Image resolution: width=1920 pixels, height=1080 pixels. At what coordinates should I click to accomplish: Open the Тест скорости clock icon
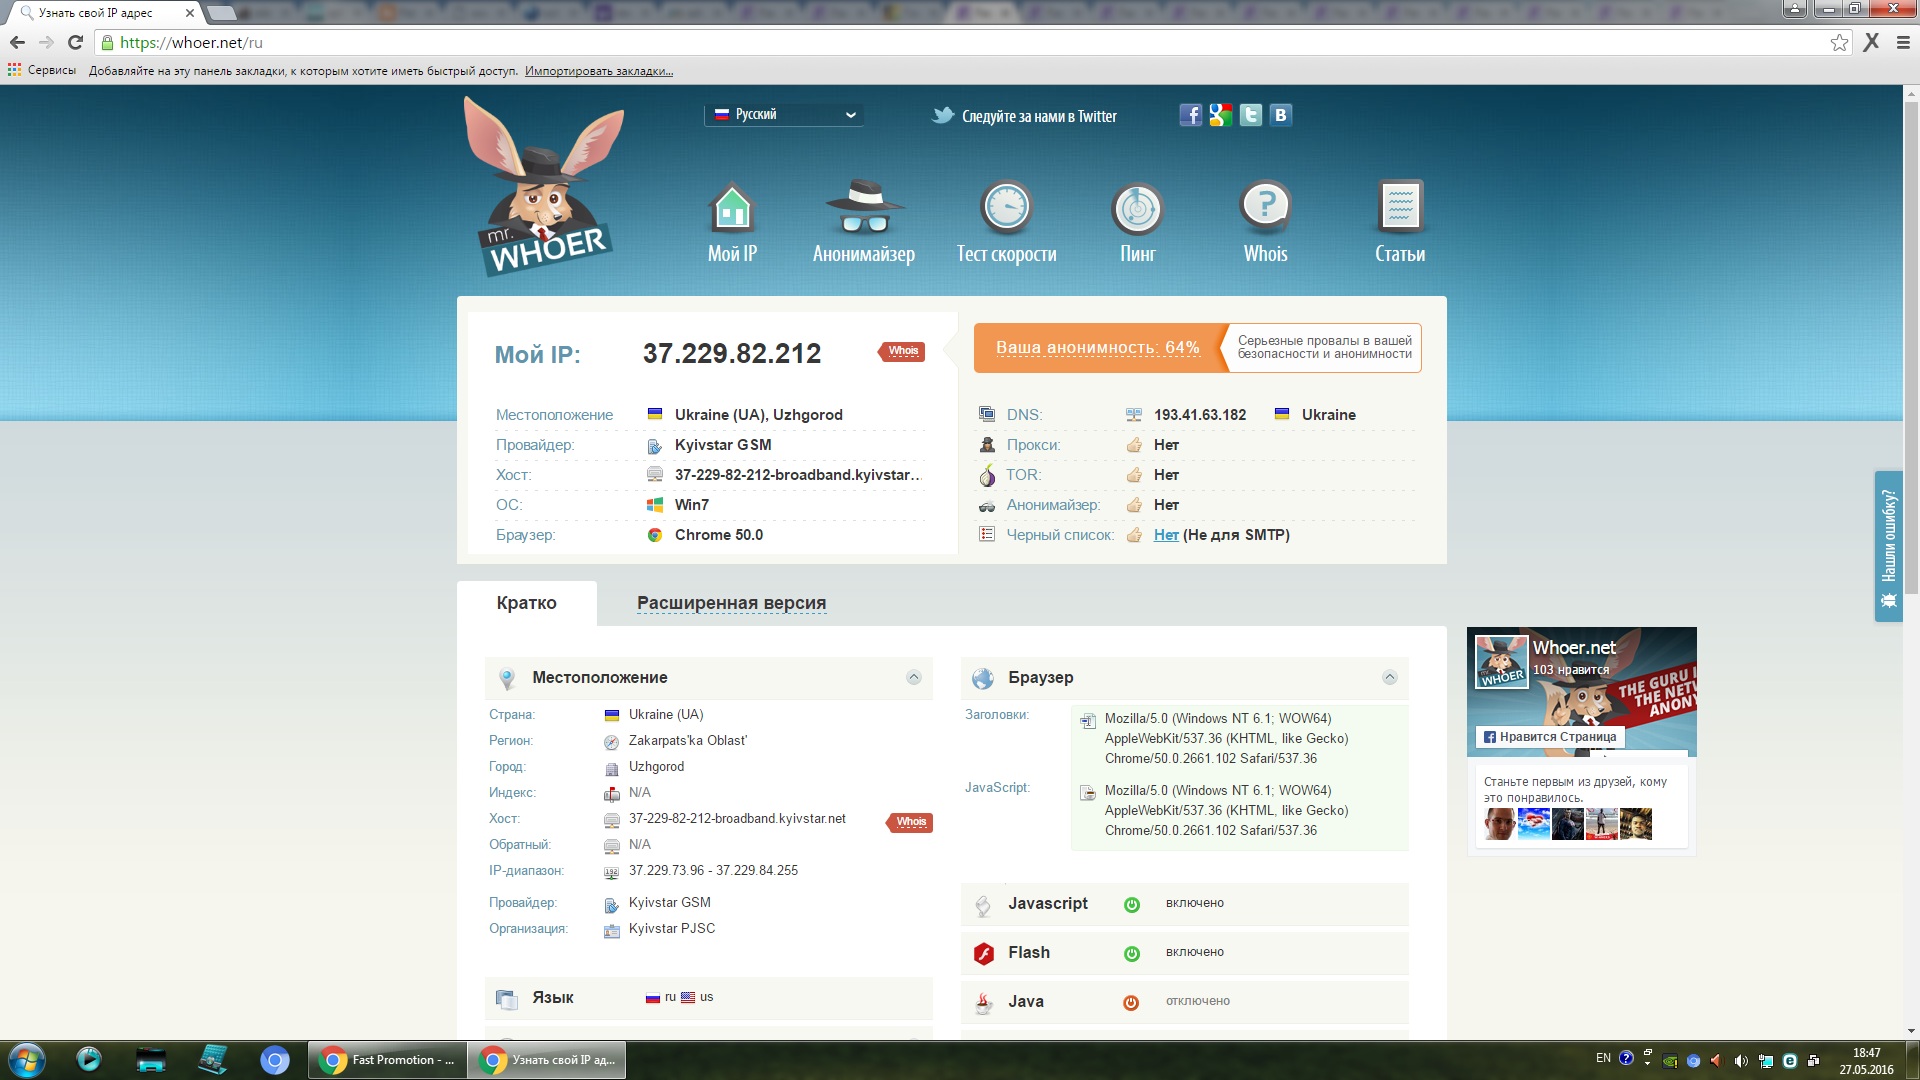tap(1006, 207)
